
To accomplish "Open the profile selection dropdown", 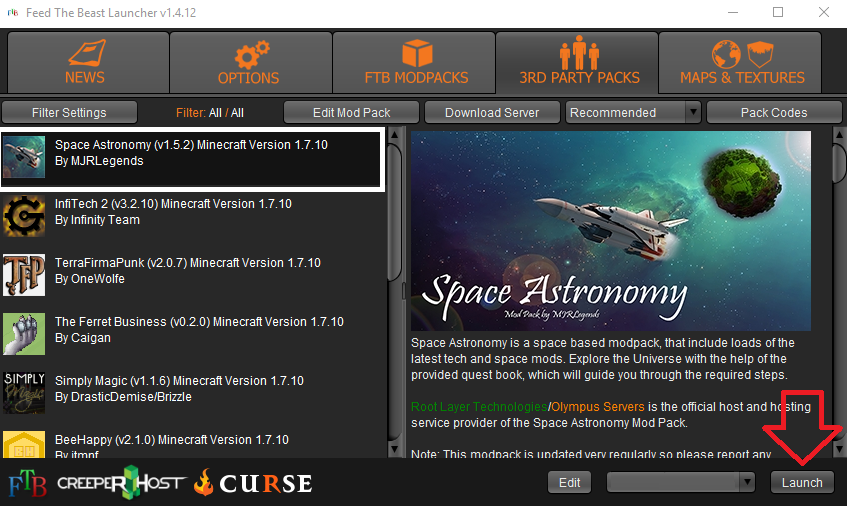I will [x=681, y=482].
